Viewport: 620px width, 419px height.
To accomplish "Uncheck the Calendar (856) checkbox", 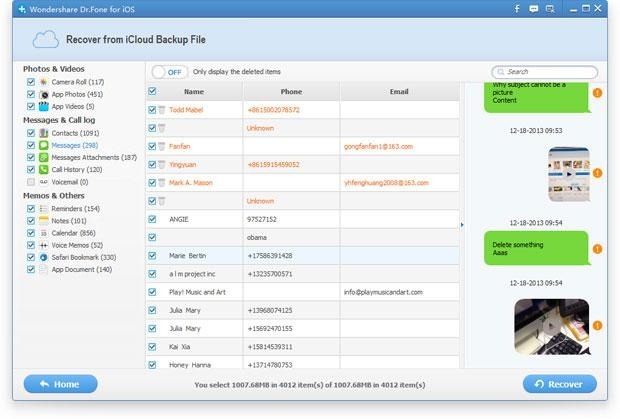I will [31, 233].
